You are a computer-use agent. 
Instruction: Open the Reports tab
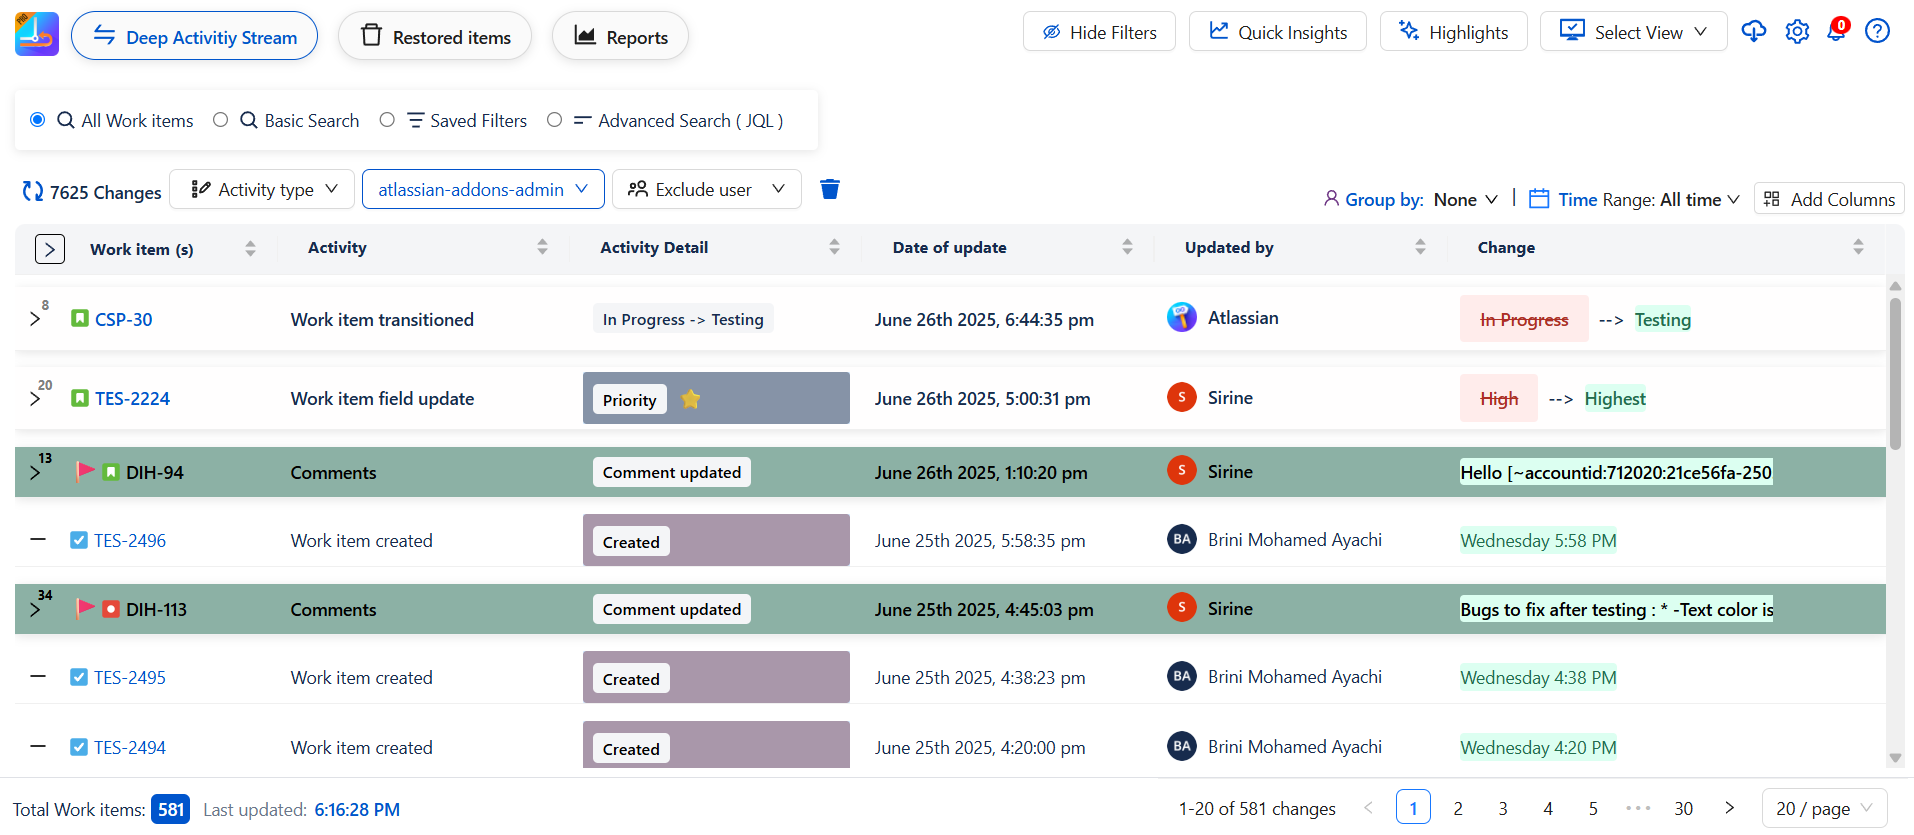click(x=620, y=37)
